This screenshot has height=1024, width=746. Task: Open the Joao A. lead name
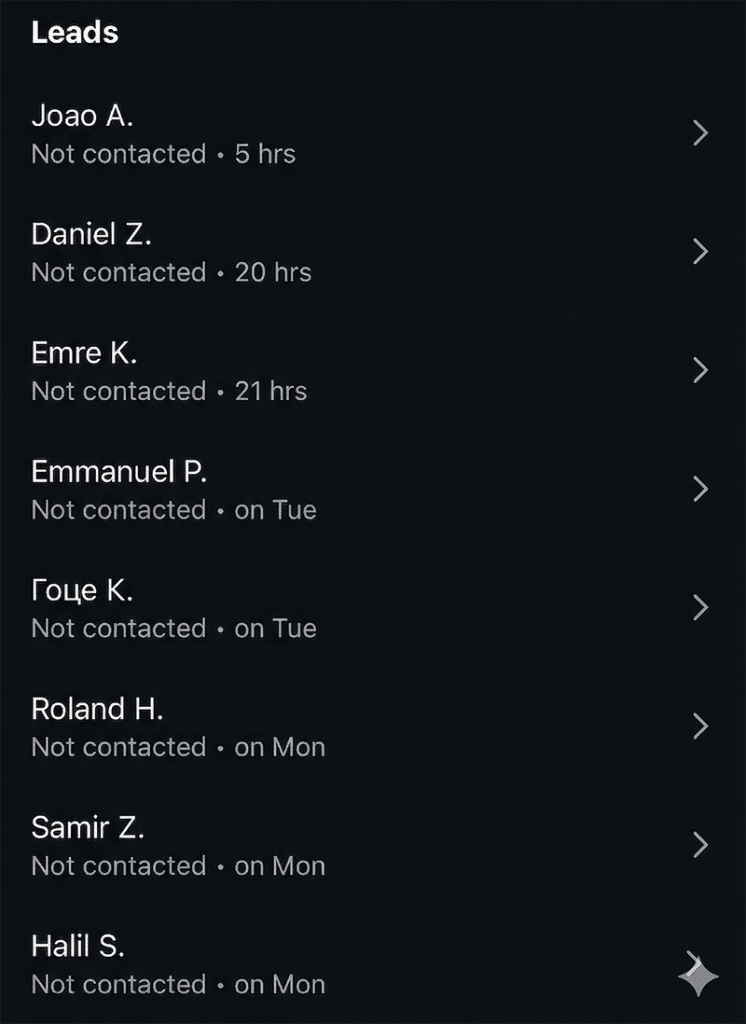pos(82,116)
